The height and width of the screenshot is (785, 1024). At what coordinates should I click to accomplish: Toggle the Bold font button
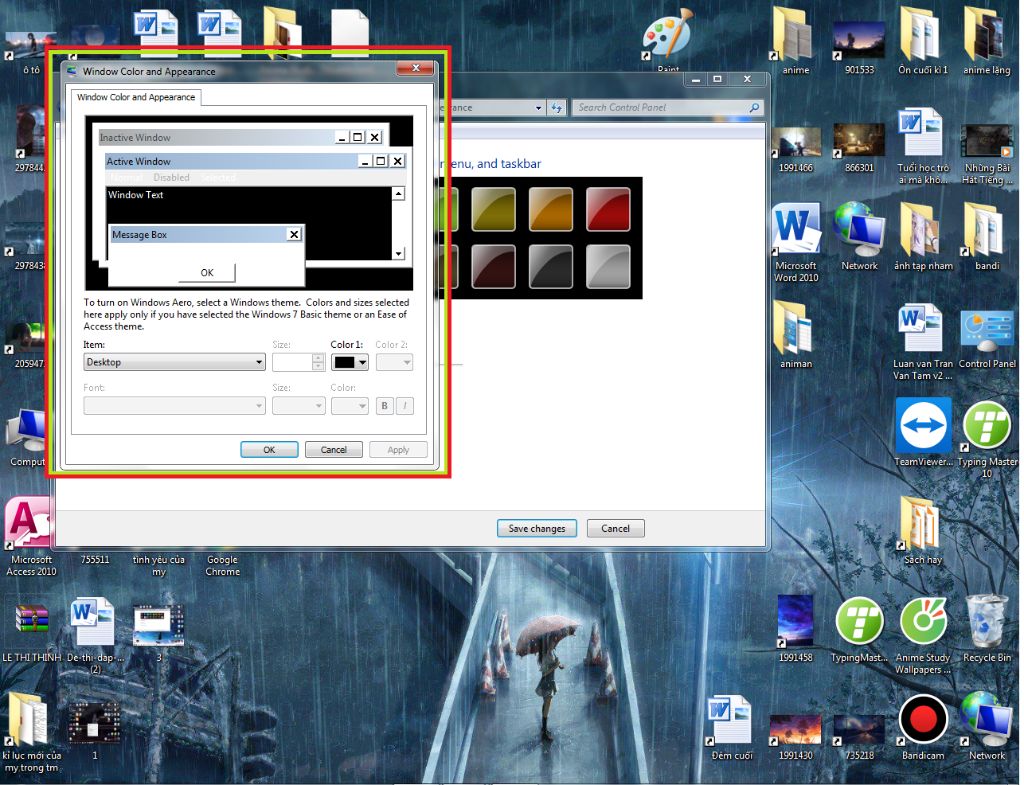[x=385, y=406]
